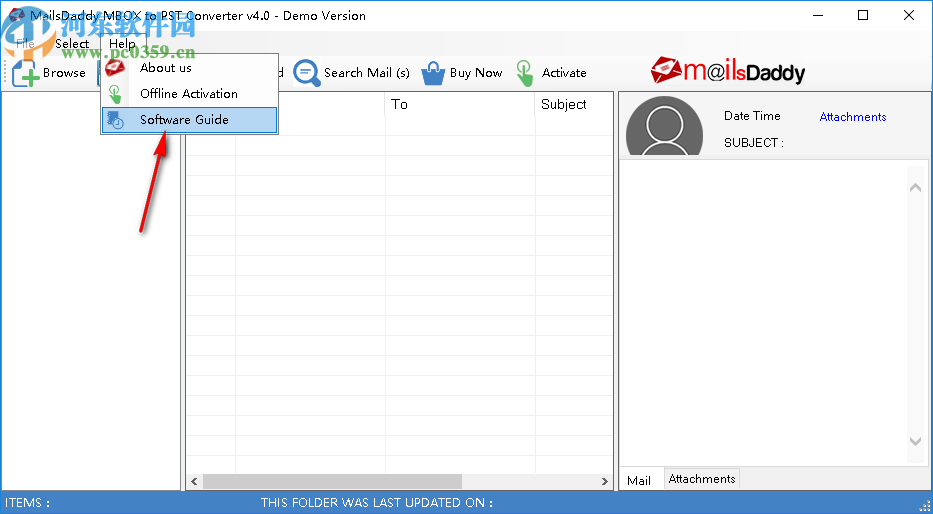
Task: Open Search Mail (s) tool
Action: 367,73
